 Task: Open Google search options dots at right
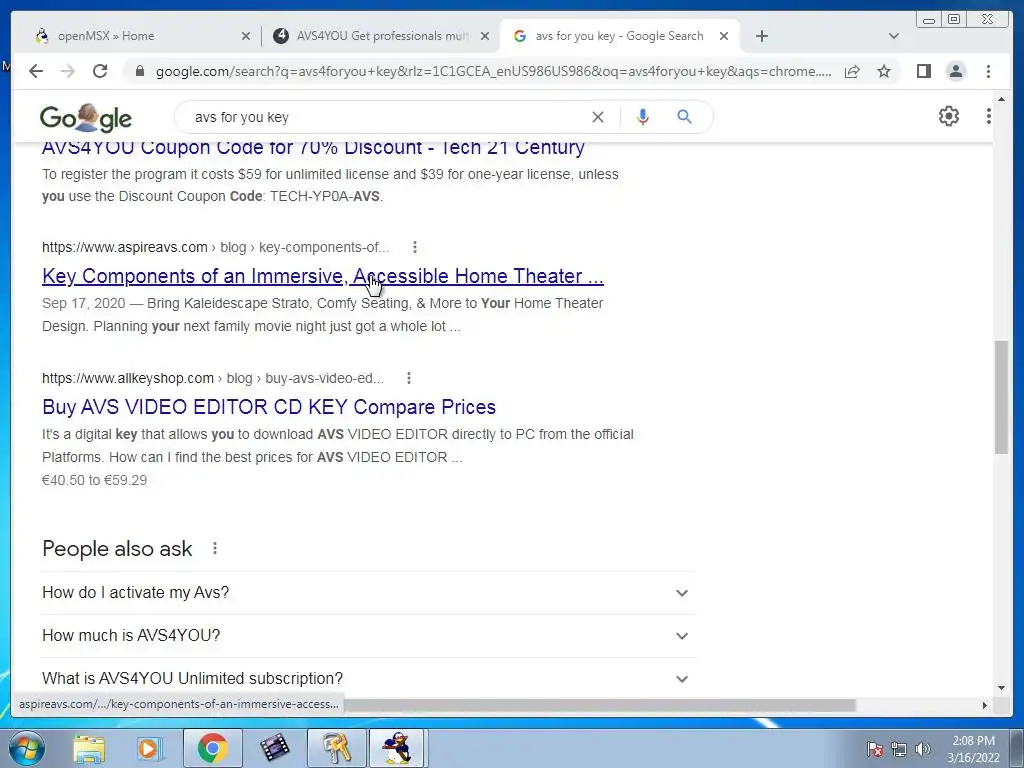coord(989,116)
